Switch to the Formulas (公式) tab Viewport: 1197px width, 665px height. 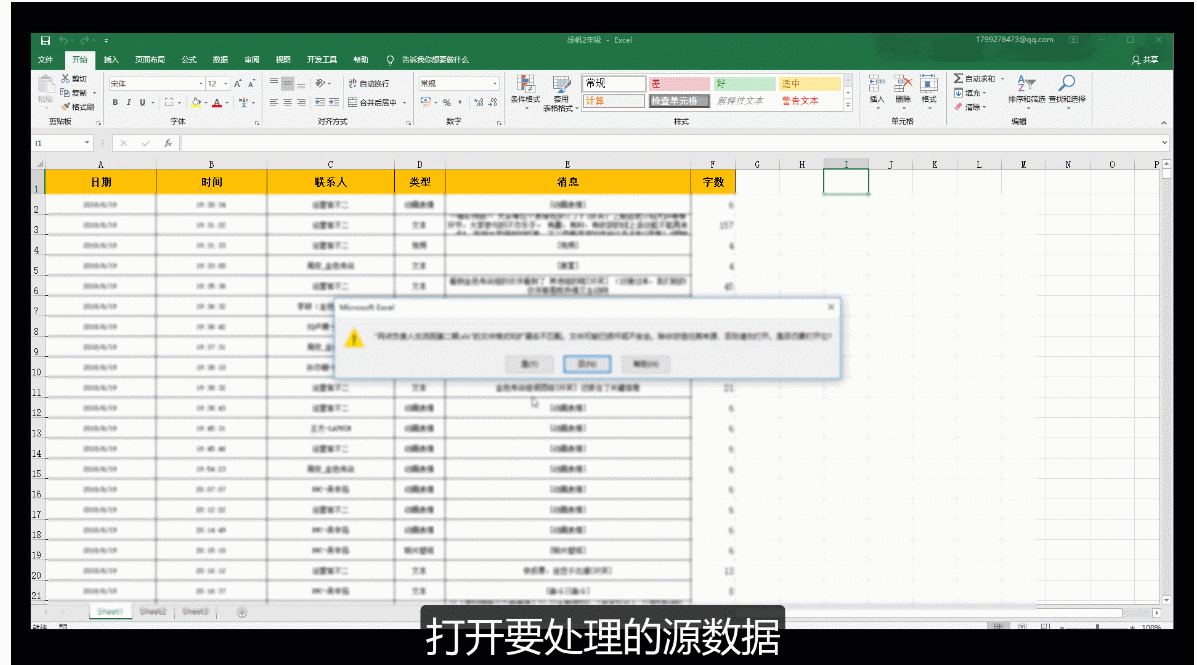(189, 60)
